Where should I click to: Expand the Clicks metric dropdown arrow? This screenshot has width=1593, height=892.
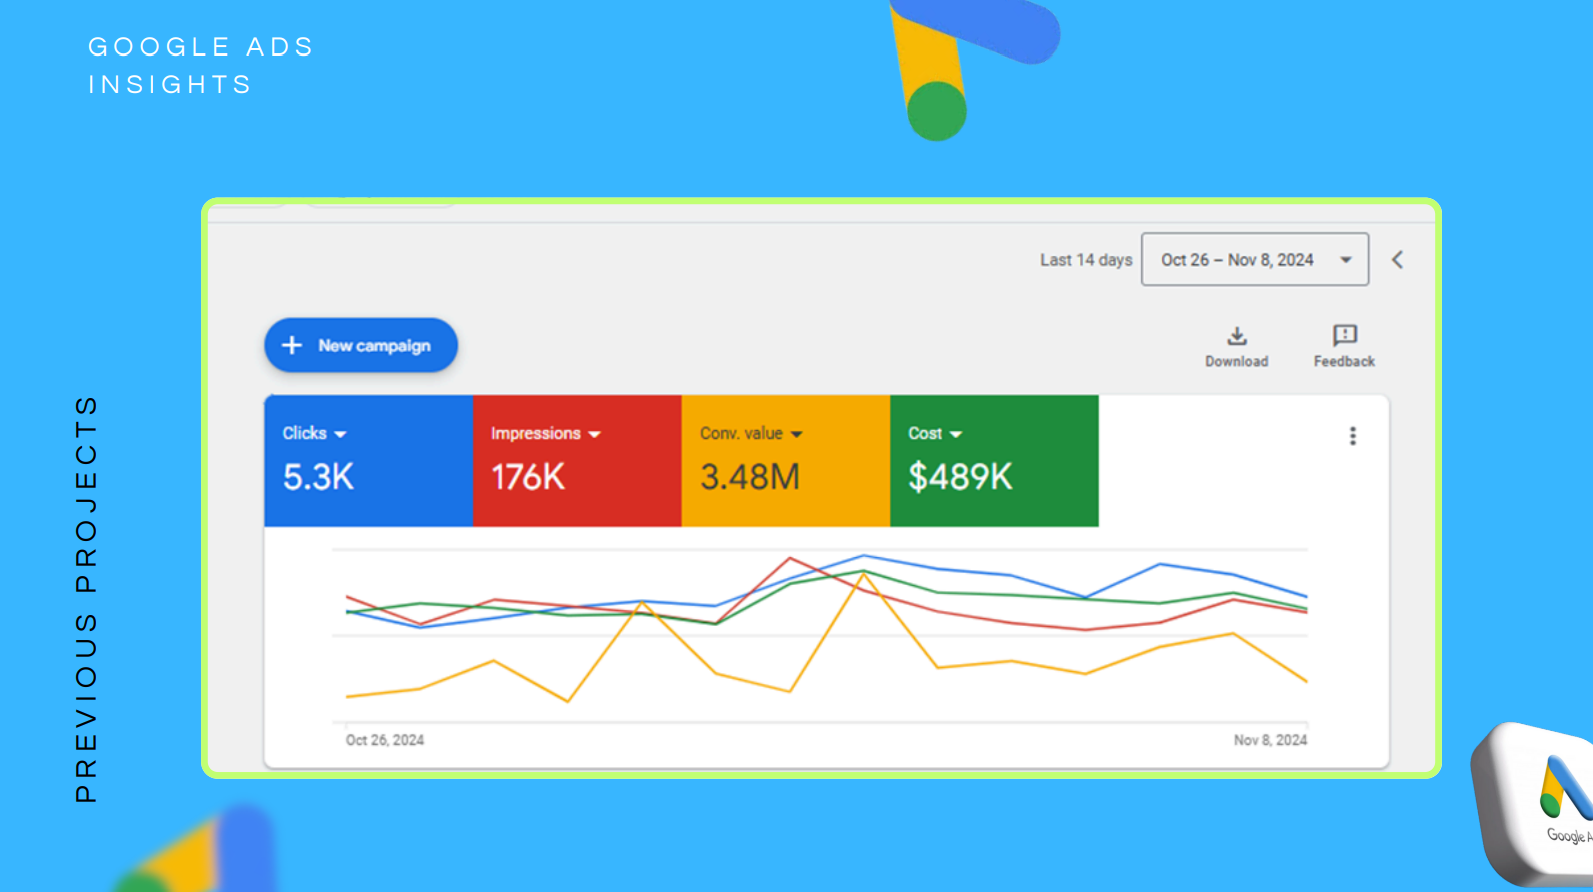[x=340, y=434]
